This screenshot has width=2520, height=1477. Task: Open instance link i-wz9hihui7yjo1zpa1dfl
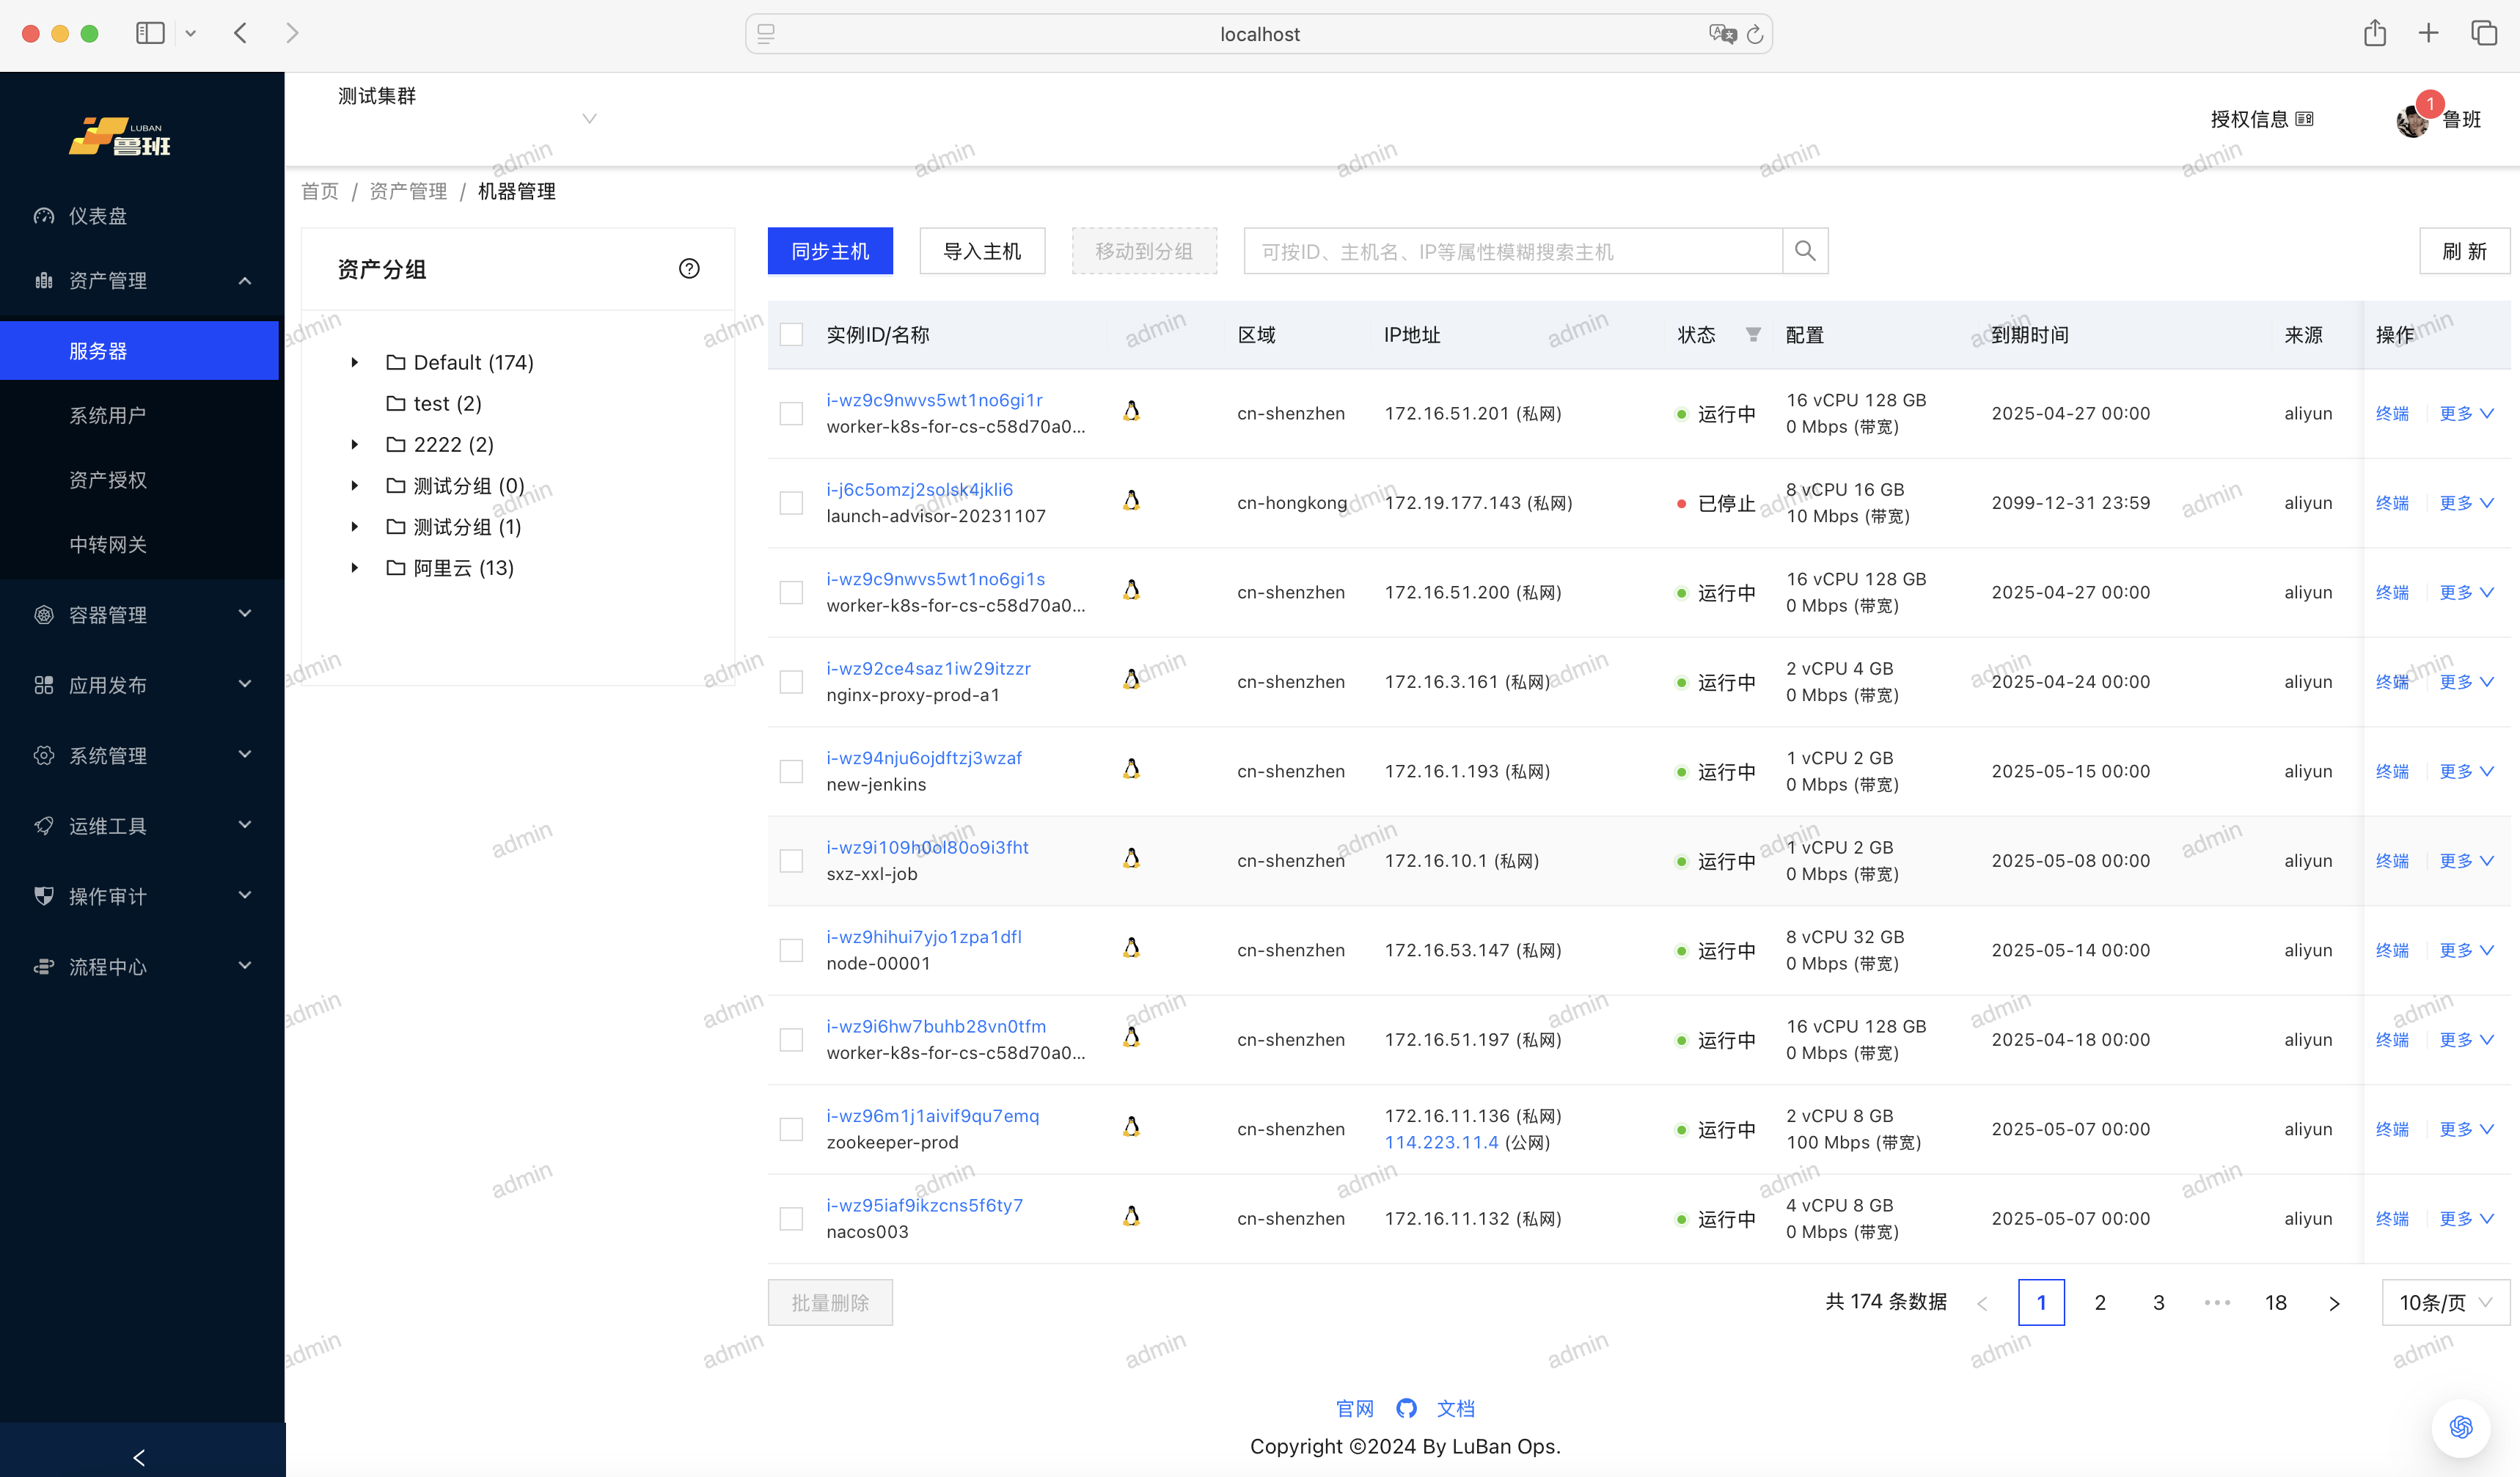tap(923, 937)
